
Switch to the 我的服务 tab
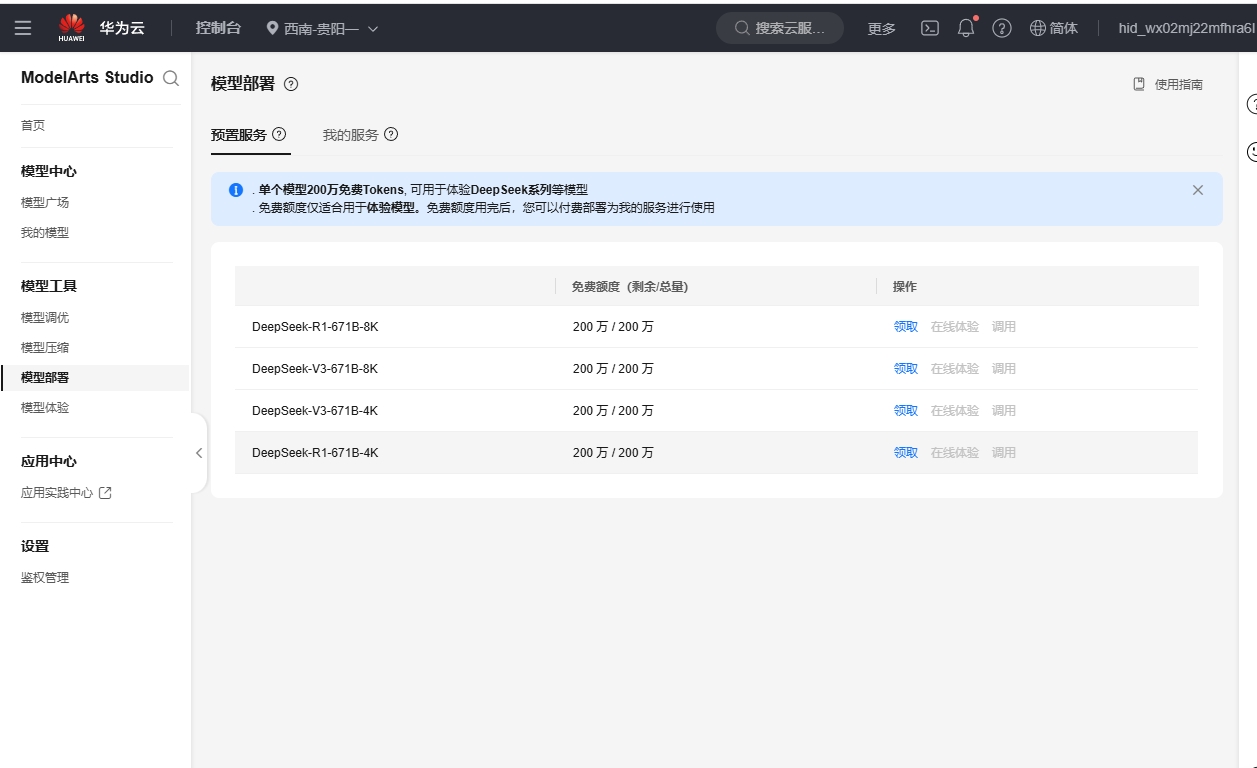[x=350, y=135]
